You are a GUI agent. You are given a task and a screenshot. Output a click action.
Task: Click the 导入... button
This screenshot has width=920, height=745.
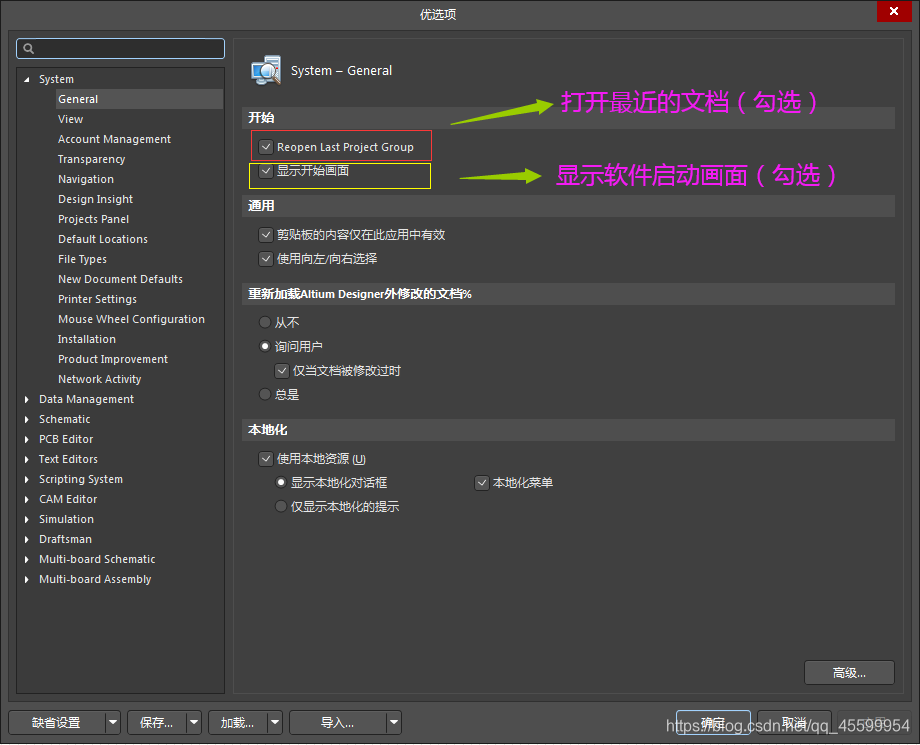tap(338, 723)
